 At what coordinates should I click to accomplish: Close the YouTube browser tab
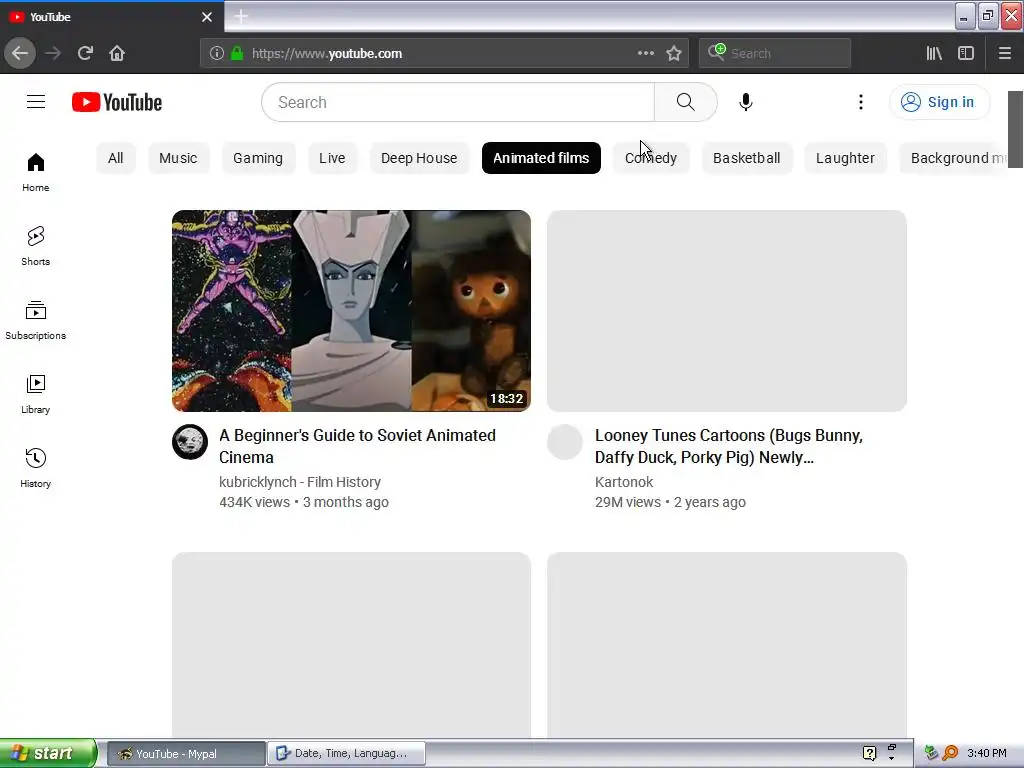(x=207, y=17)
